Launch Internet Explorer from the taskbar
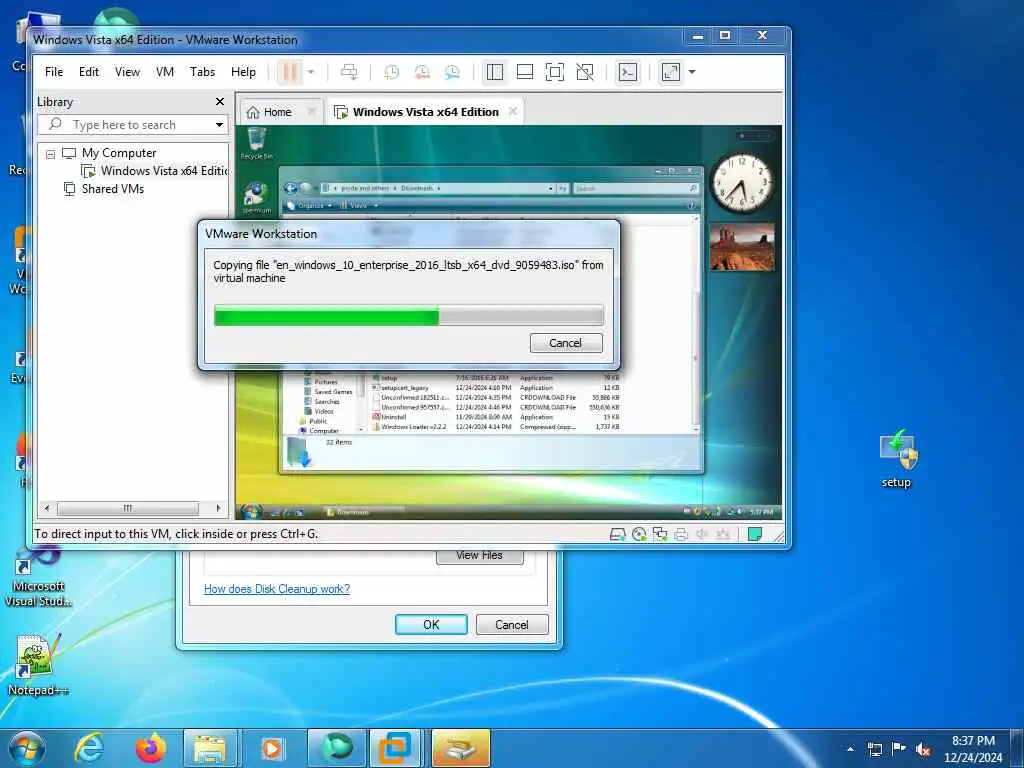 89,748
